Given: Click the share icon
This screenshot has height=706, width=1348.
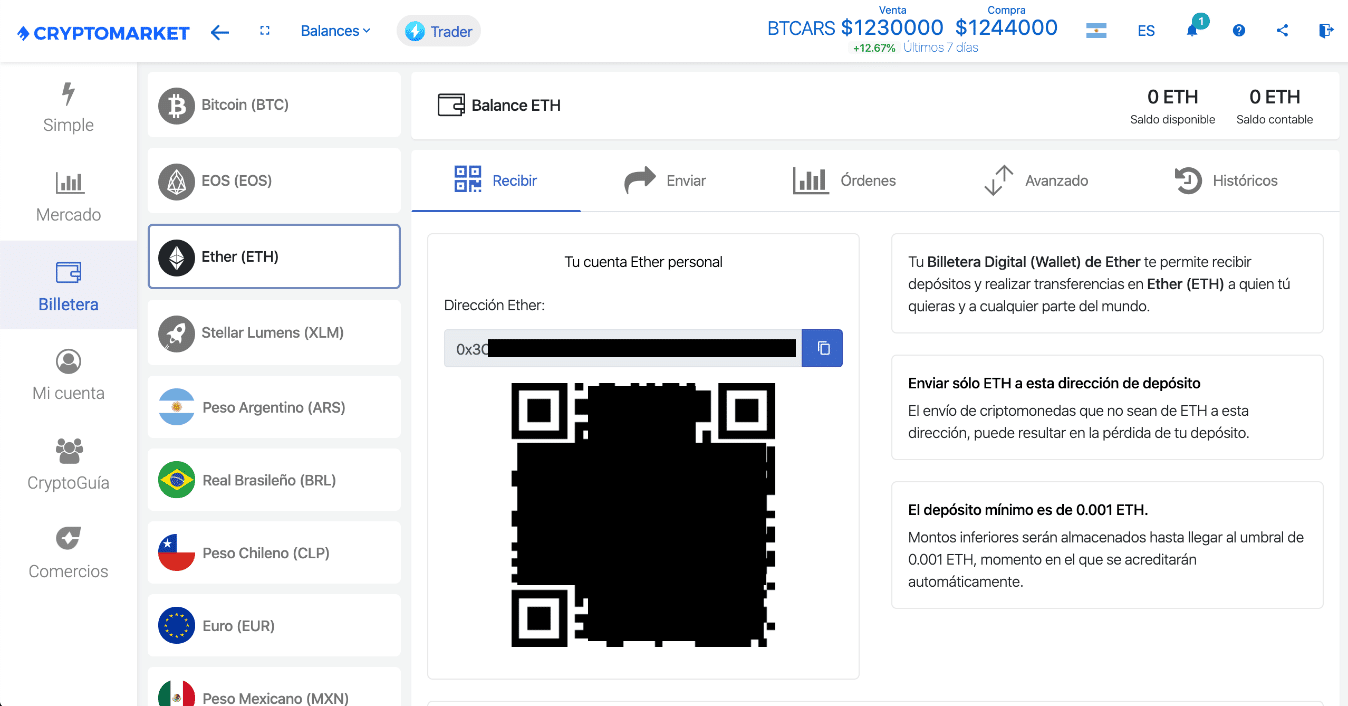Looking at the screenshot, I should click(x=1282, y=31).
